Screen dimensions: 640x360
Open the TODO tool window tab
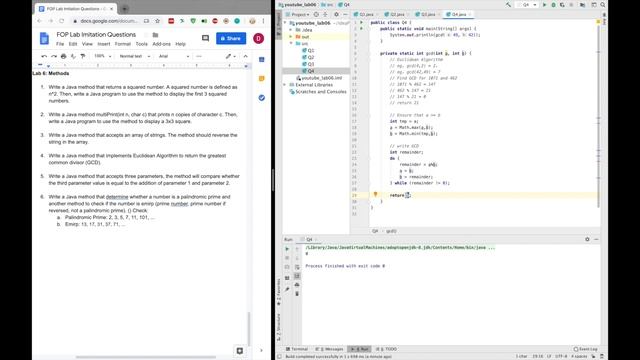coord(387,349)
